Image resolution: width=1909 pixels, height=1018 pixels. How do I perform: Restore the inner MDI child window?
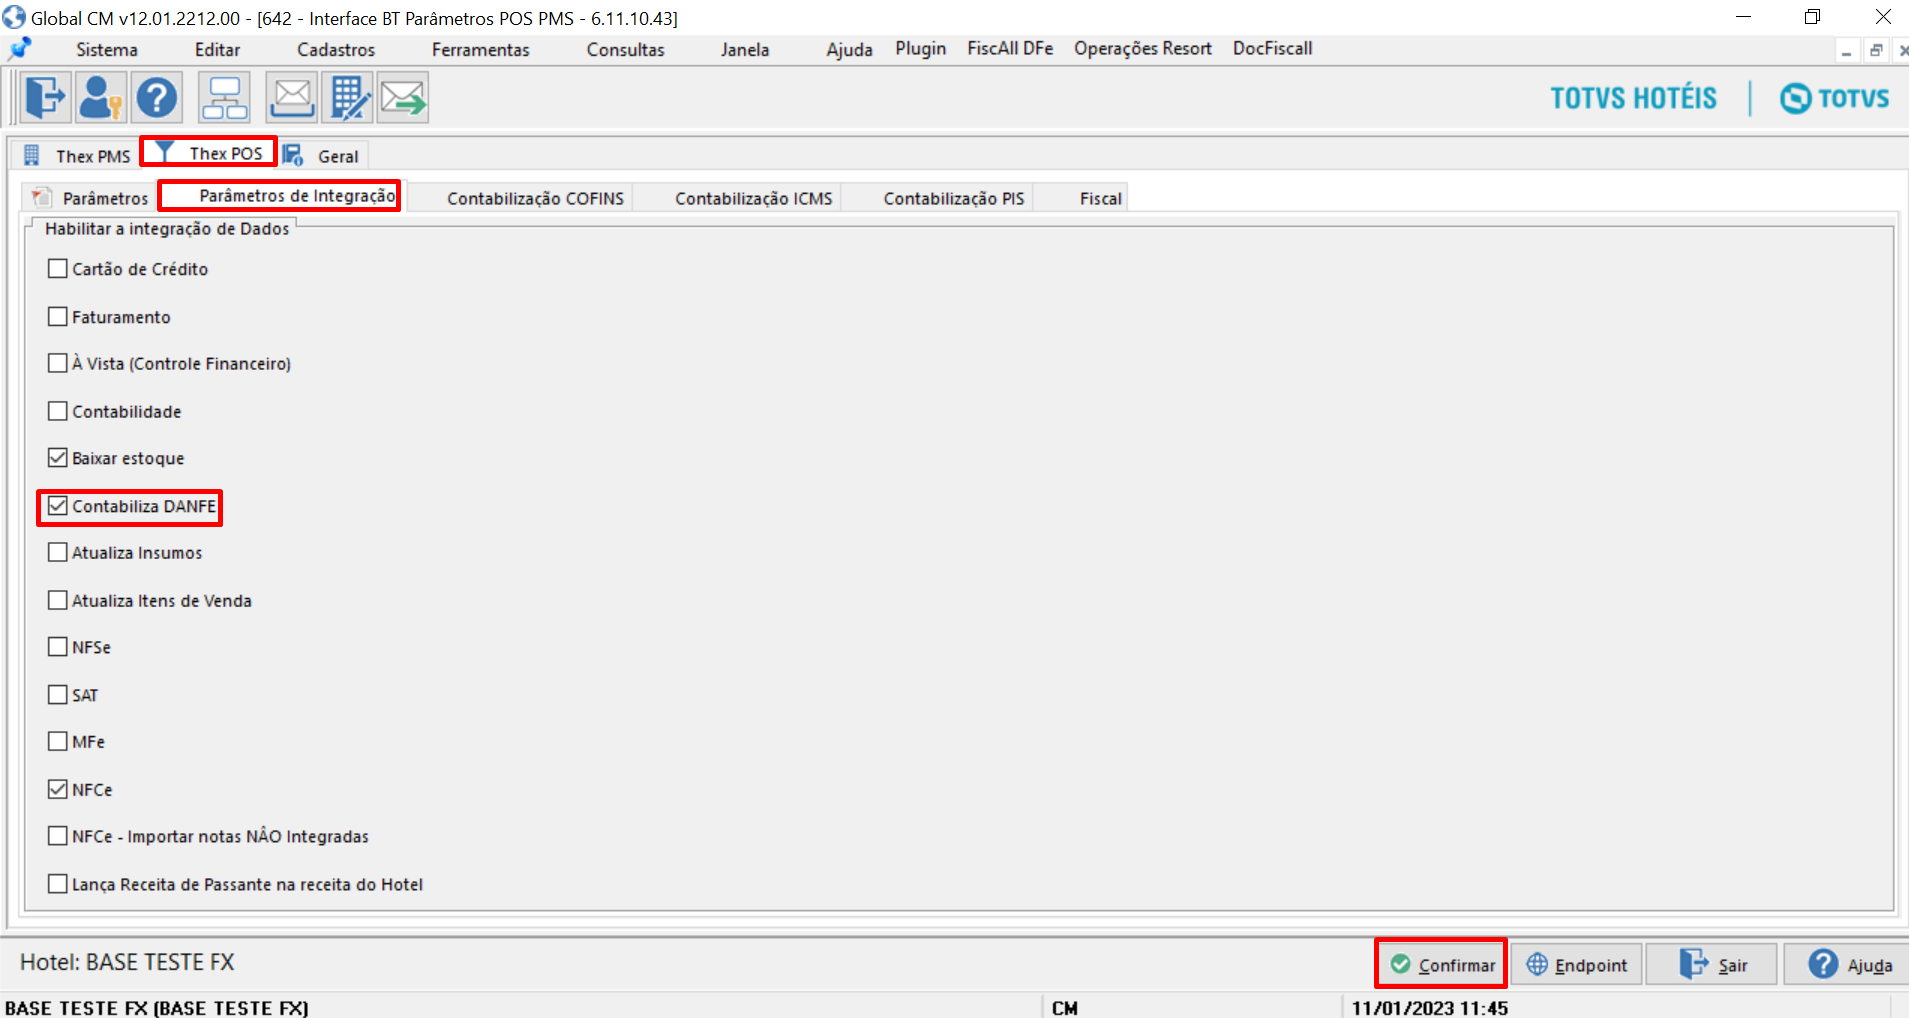tap(1875, 51)
